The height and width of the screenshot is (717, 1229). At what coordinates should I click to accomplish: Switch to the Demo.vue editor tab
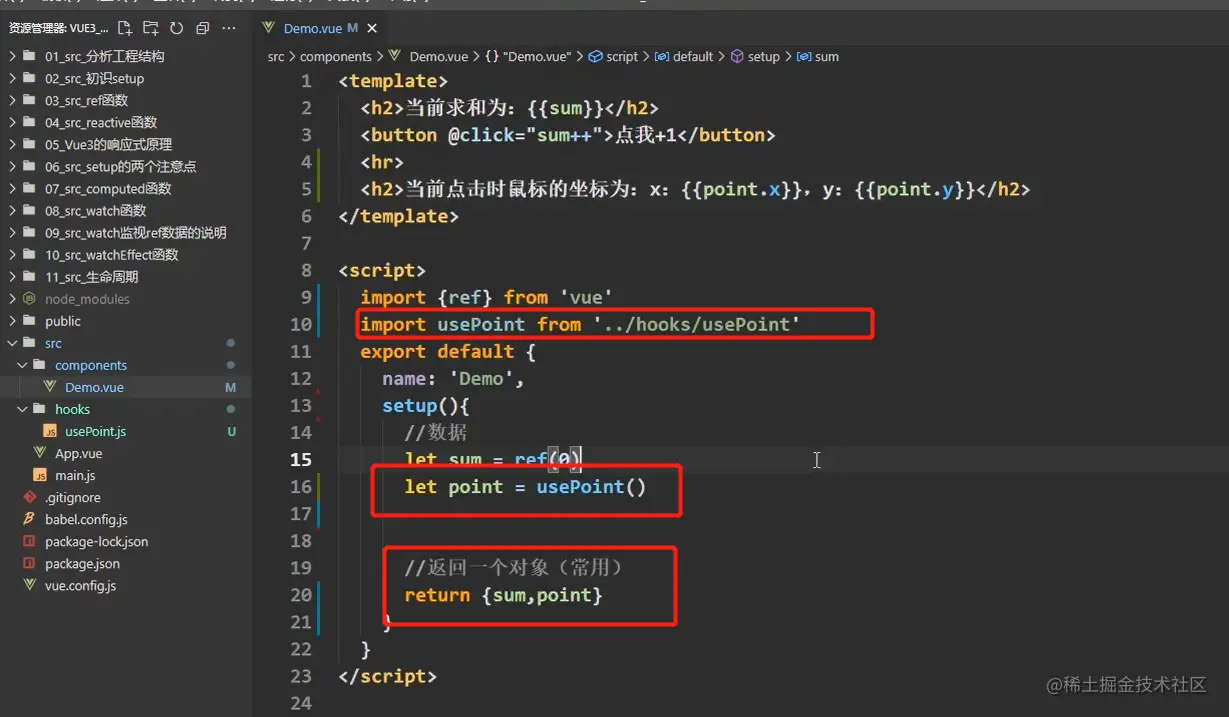pos(320,29)
